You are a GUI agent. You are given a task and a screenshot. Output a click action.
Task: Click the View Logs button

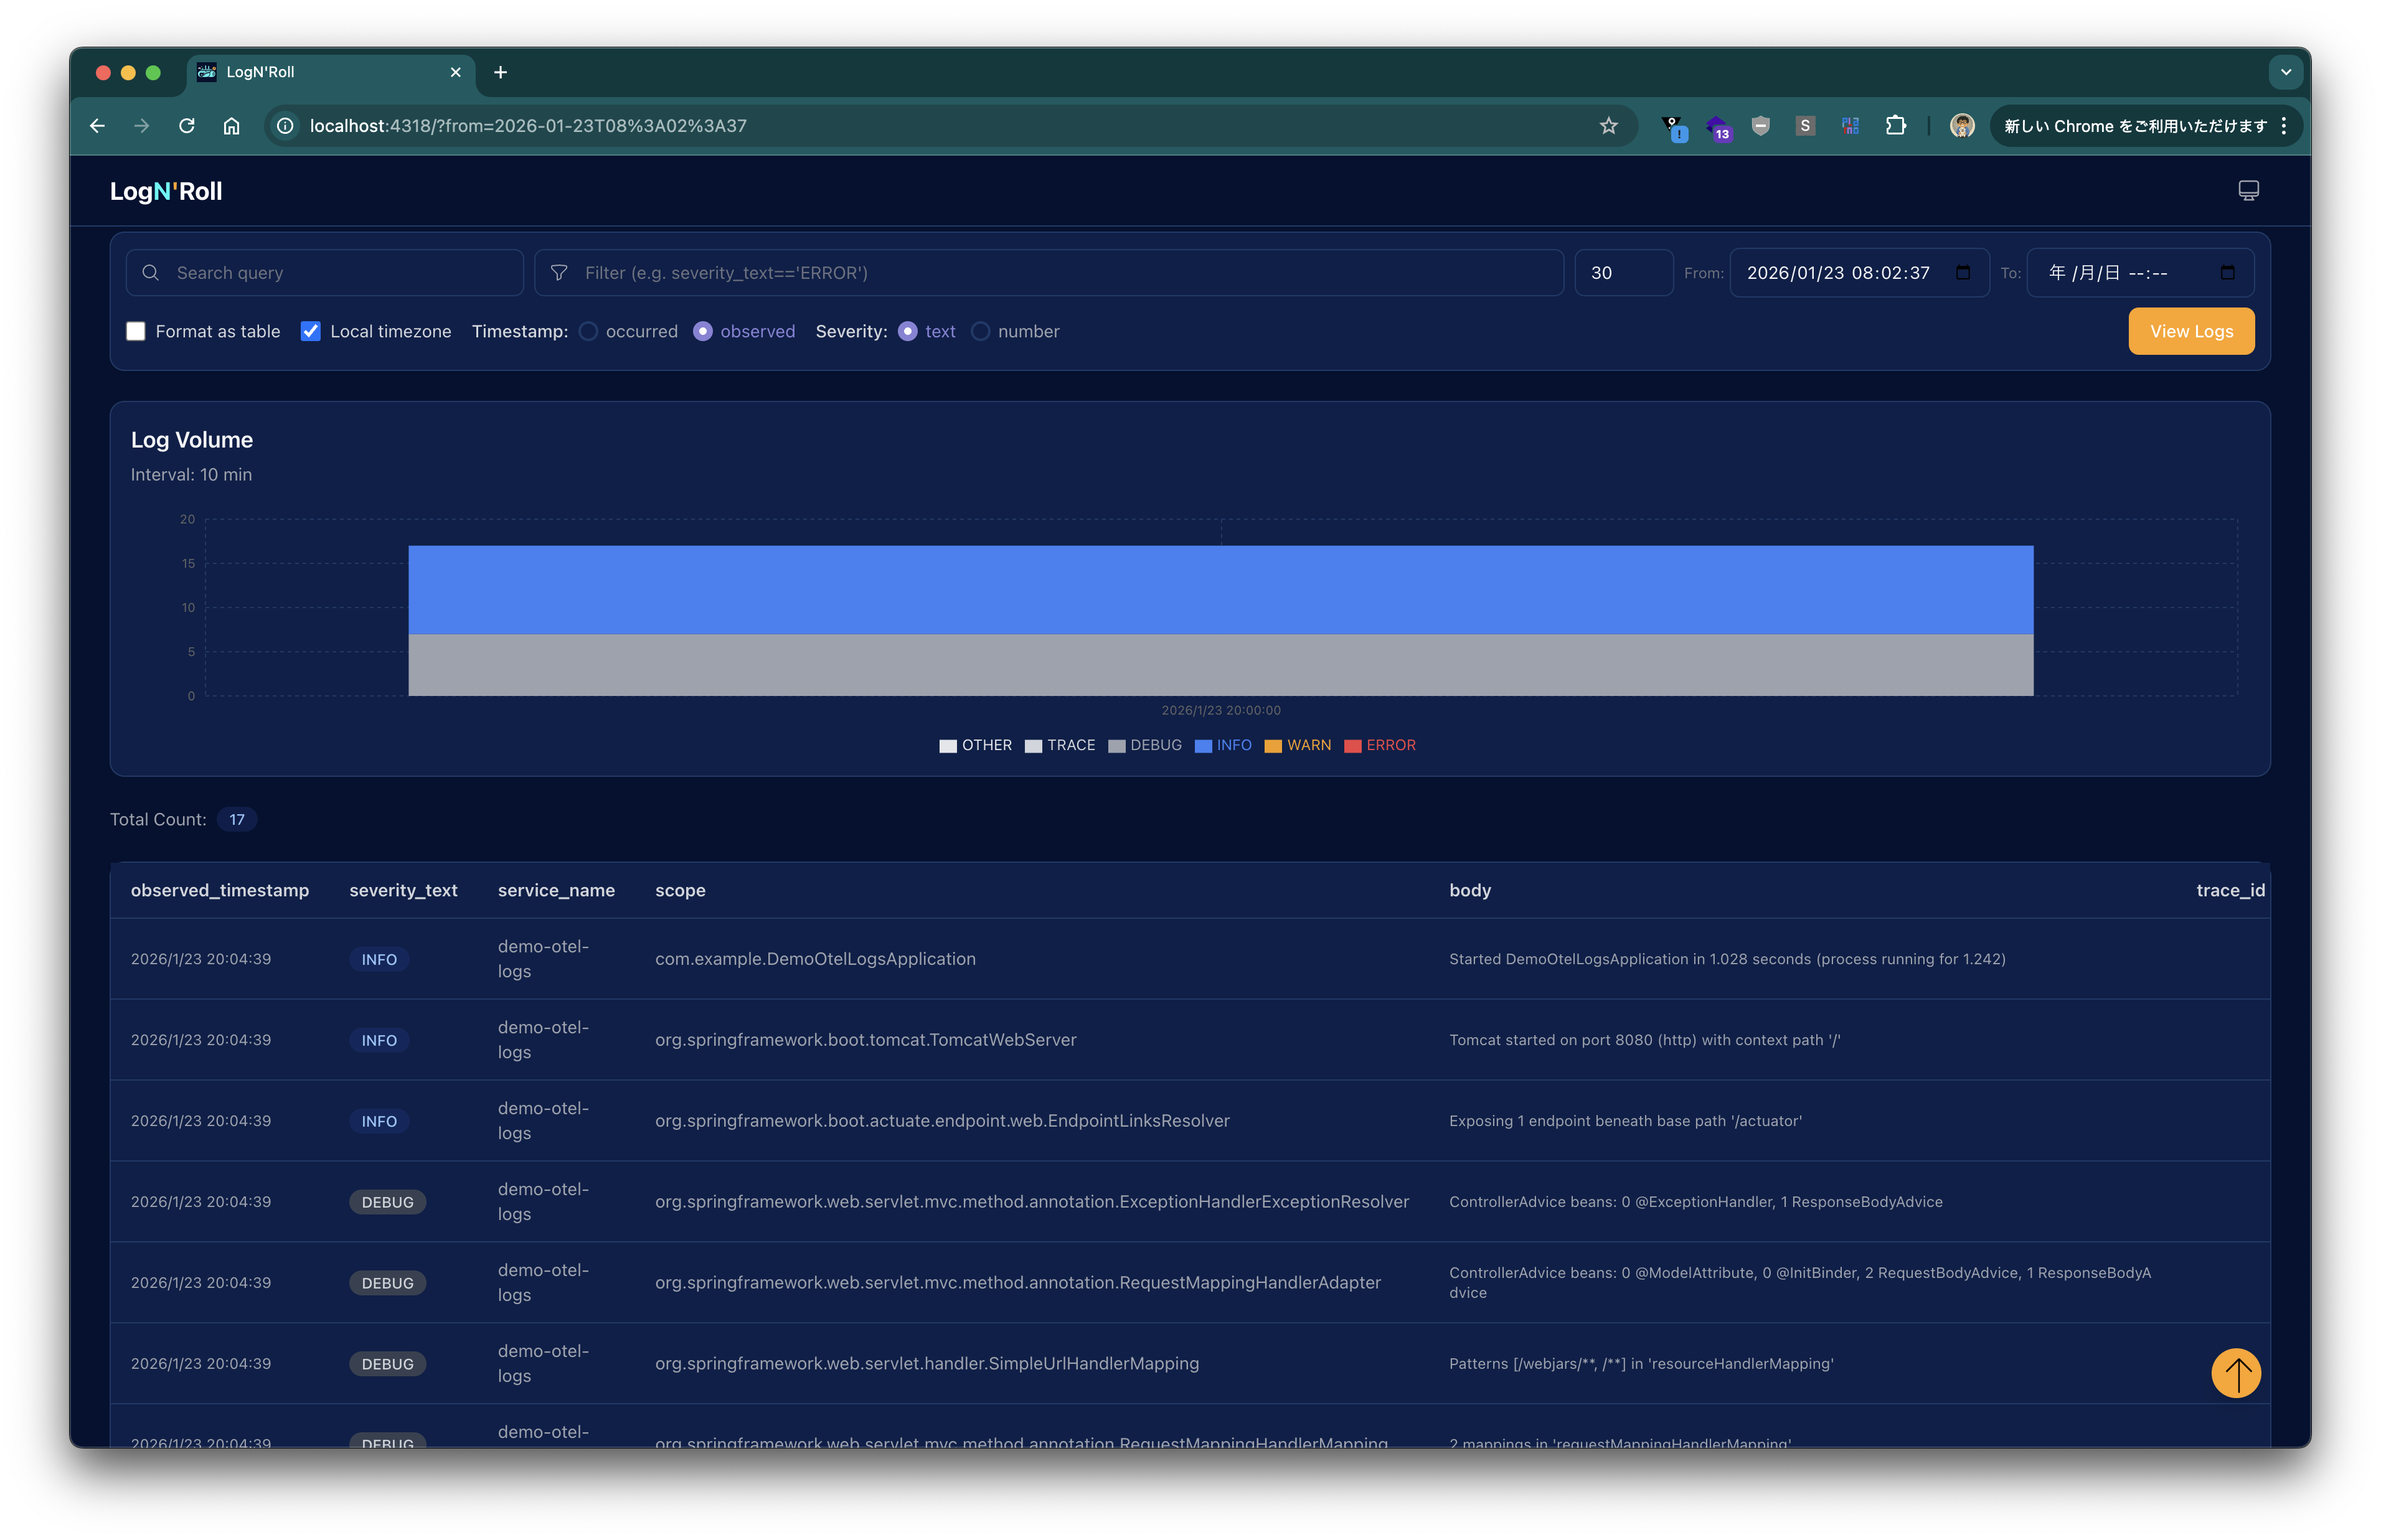[2190, 331]
